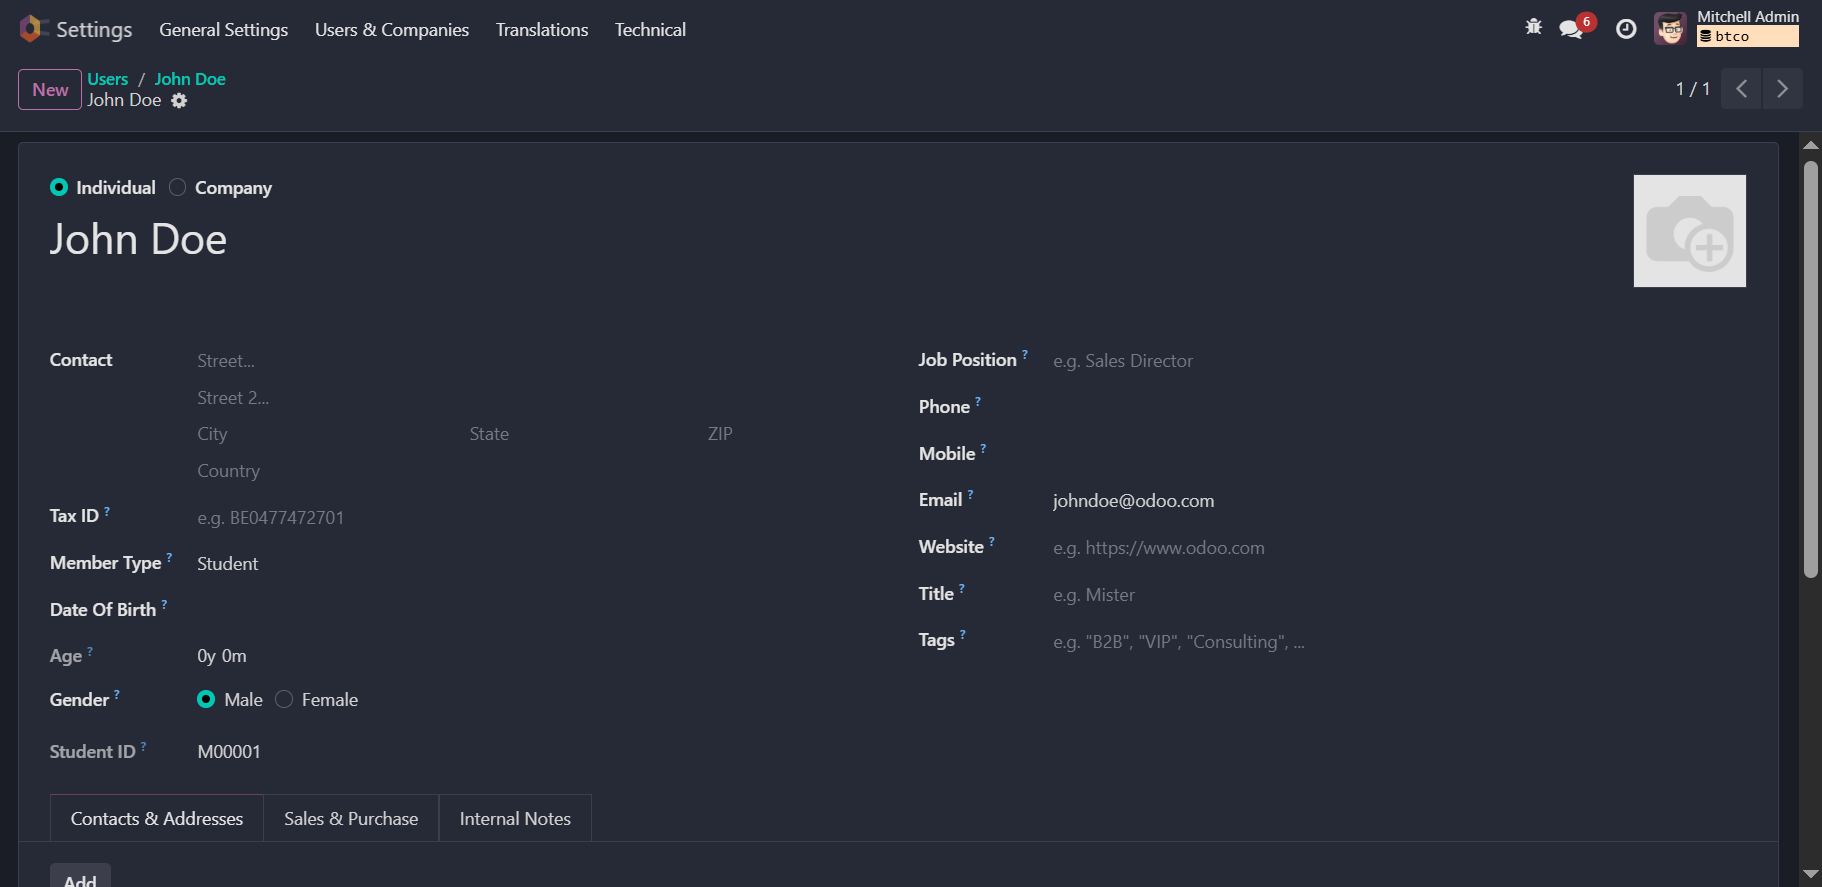Open the chat messages icon
Screen dimensions: 1822x887
1571,29
